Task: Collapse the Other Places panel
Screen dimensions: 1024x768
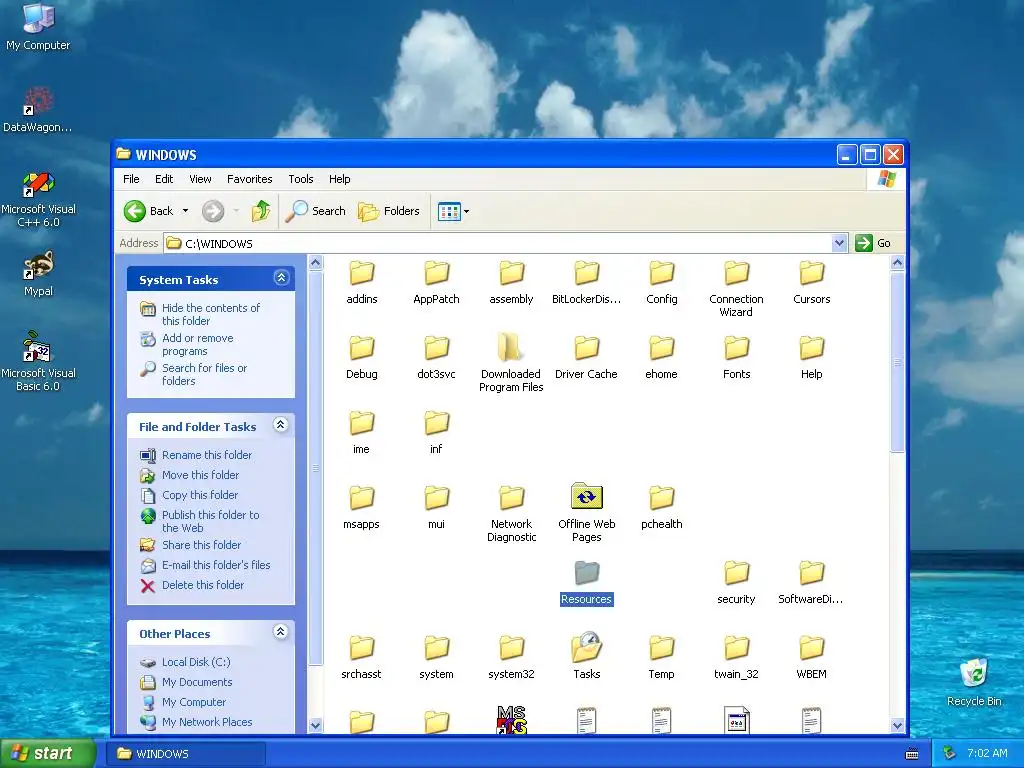Action: tap(281, 632)
